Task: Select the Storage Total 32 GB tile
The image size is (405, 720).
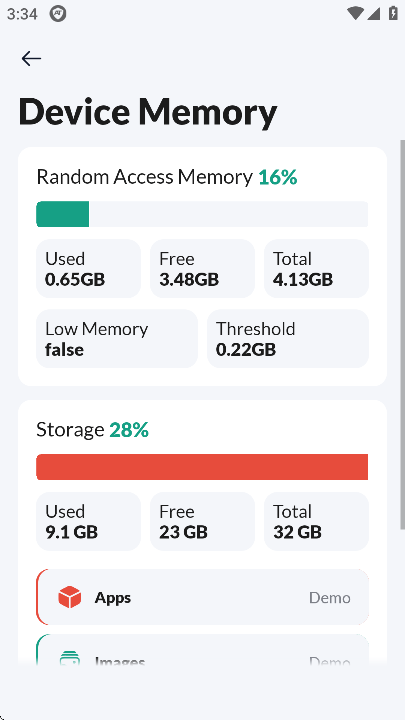Action: [x=316, y=521]
